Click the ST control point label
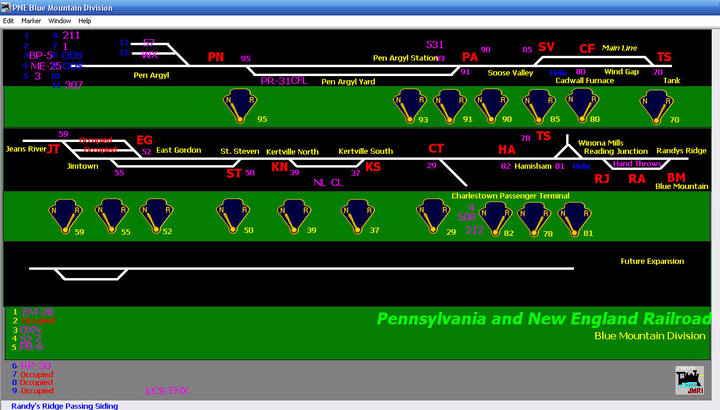Screen dimensions: 720x410 234,174
